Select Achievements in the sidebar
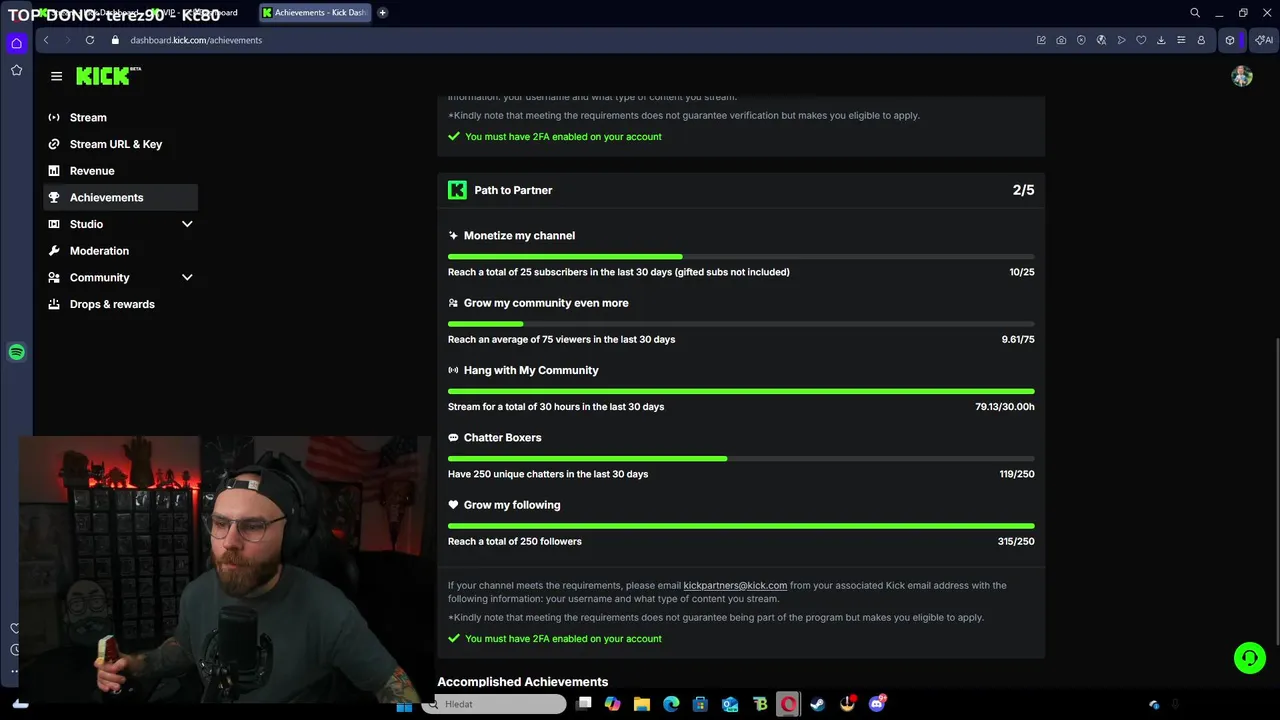1280x720 pixels. (x=120, y=197)
